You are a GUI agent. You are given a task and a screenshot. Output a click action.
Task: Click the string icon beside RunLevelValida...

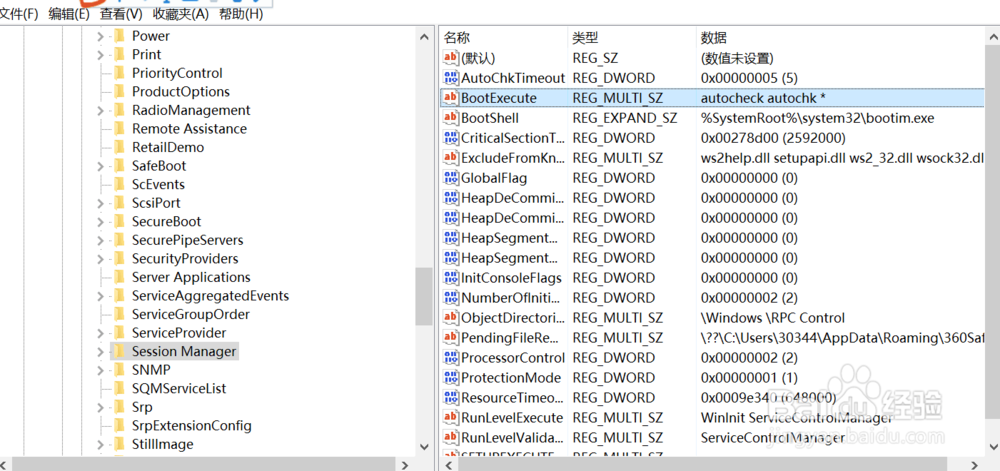[x=451, y=438]
